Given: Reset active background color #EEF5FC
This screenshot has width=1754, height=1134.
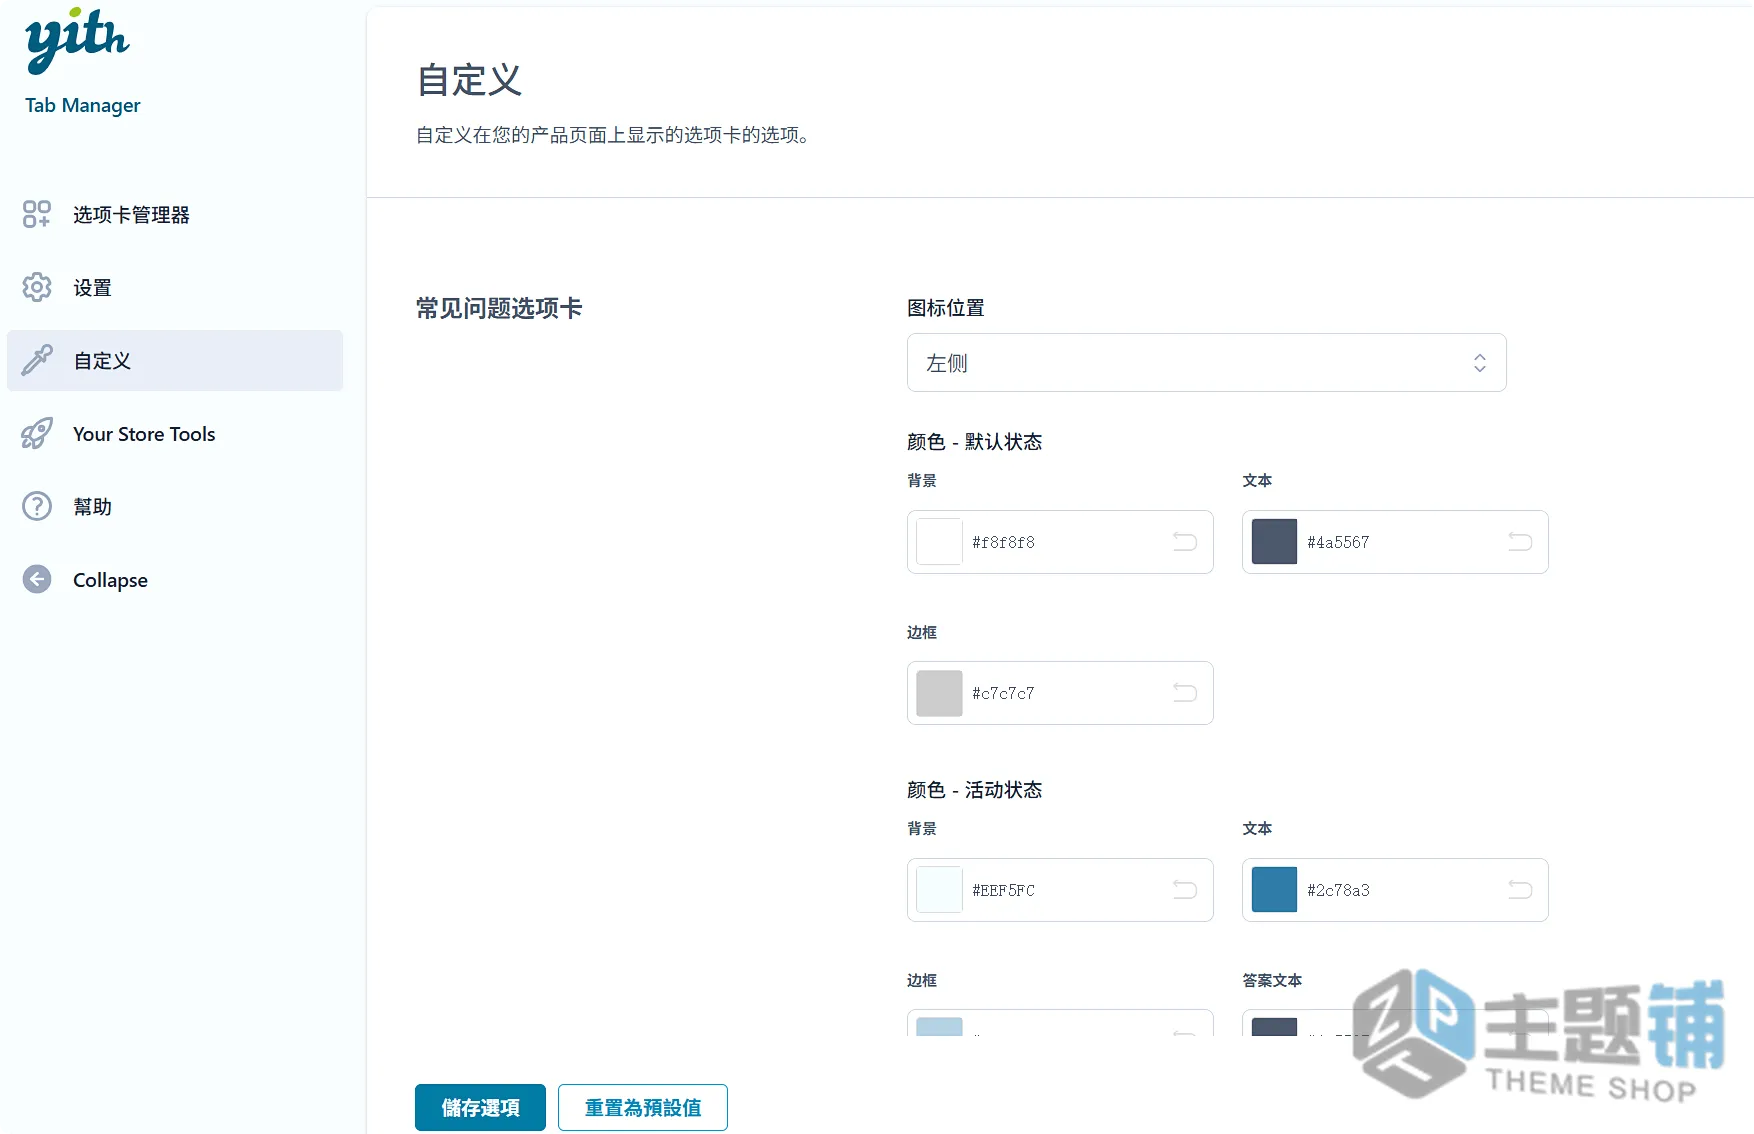Looking at the screenshot, I should [1185, 890].
